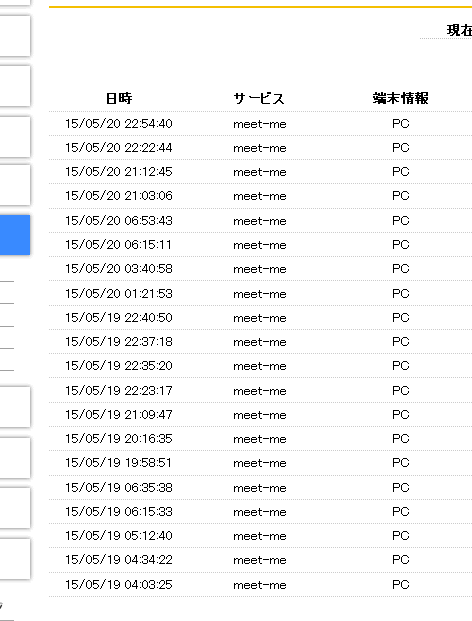
Task: Select the 端末情報 column header
Action: pyautogui.click(x=400, y=98)
